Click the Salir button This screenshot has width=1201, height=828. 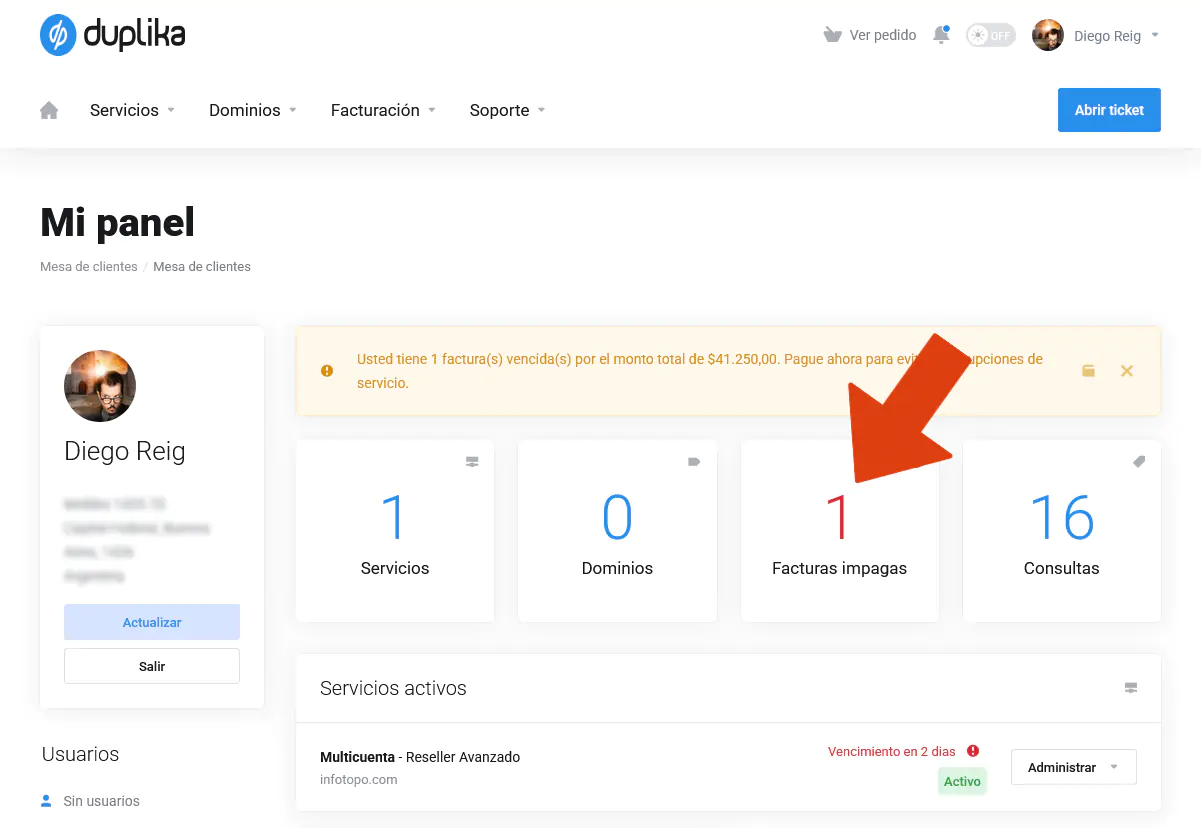point(152,666)
